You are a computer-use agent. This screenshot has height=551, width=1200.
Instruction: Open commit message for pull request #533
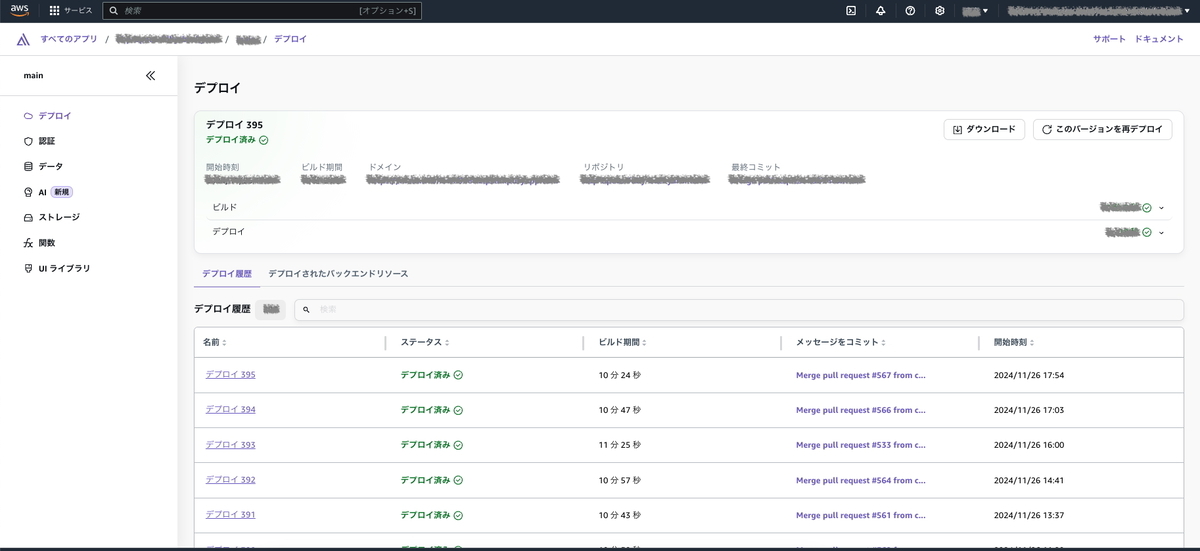pos(861,445)
